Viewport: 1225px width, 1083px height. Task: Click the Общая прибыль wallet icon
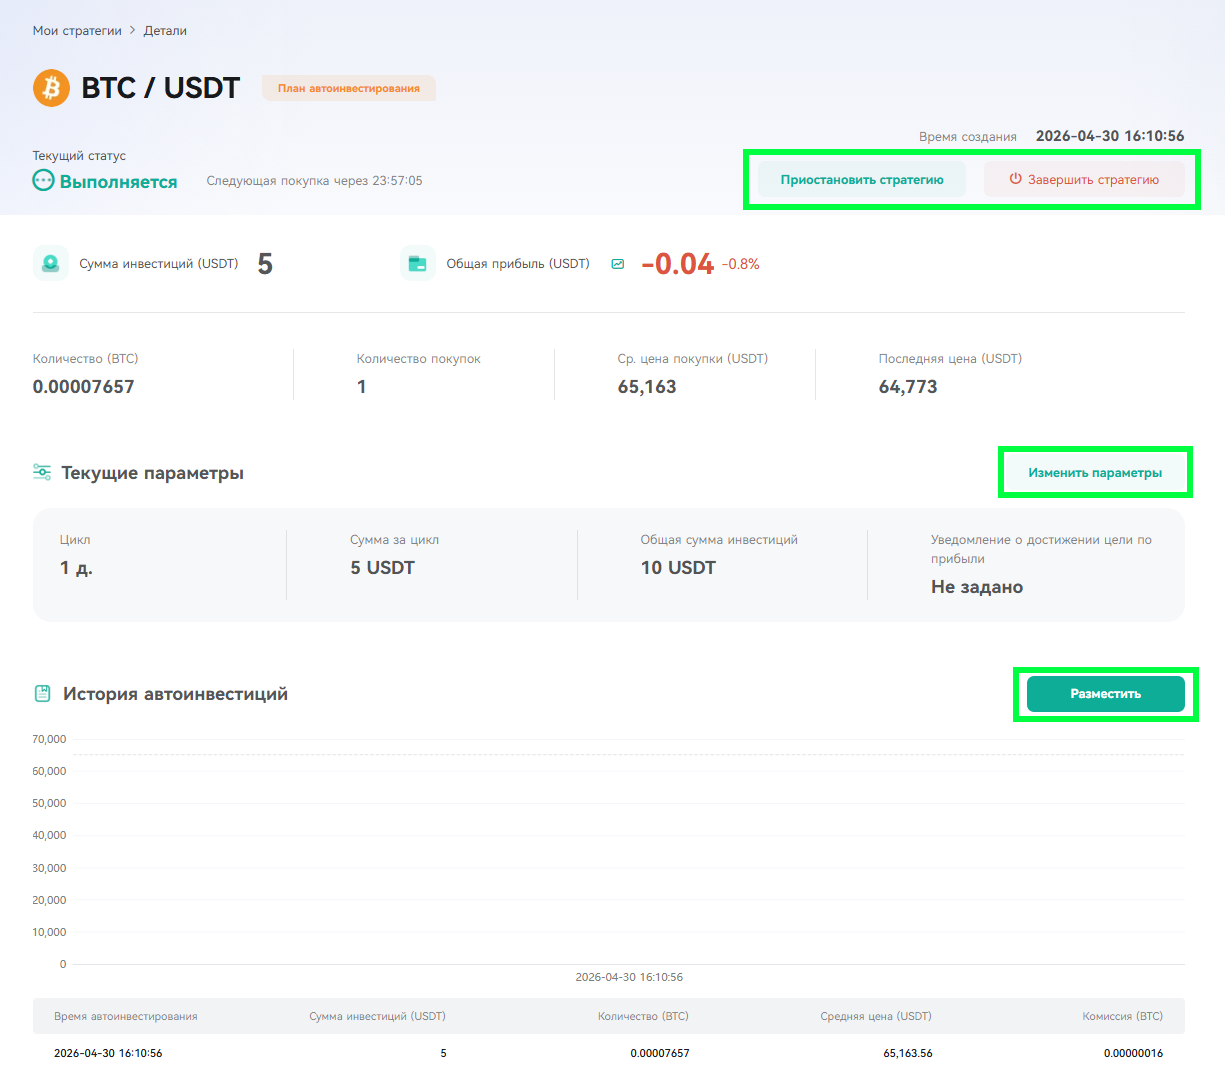coord(418,264)
